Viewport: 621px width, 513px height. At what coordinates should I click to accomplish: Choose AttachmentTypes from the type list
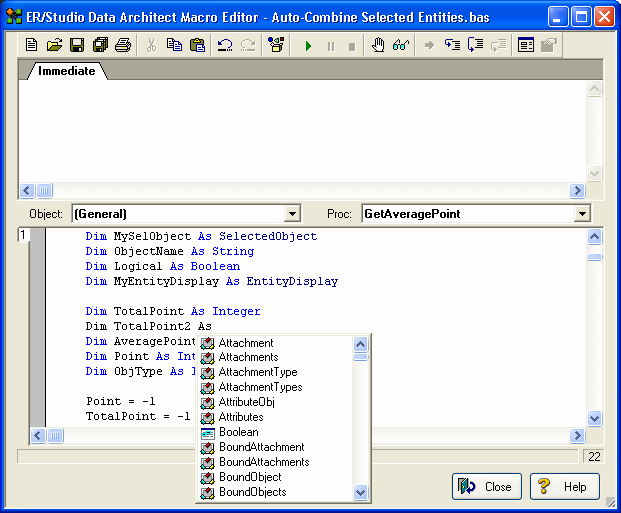276,387
